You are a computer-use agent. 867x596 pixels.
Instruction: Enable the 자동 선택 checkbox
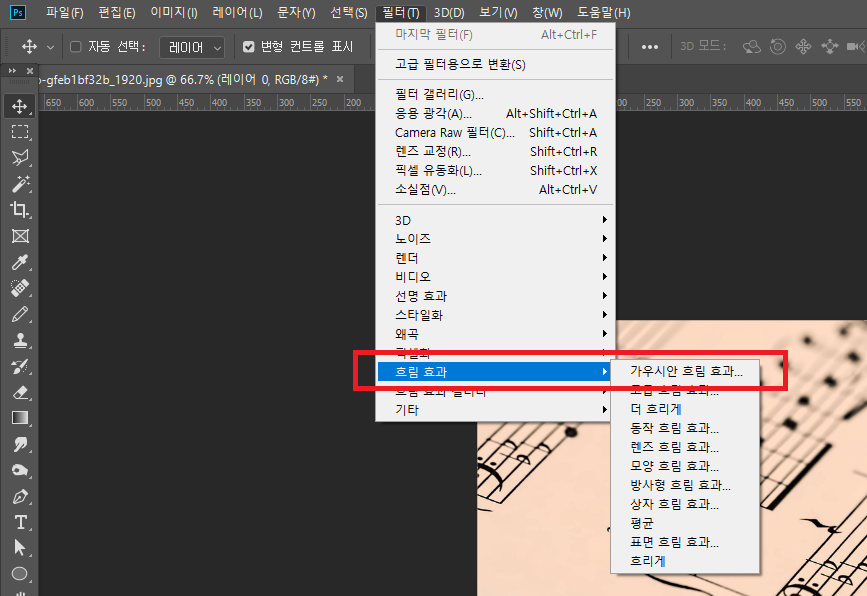[76, 47]
